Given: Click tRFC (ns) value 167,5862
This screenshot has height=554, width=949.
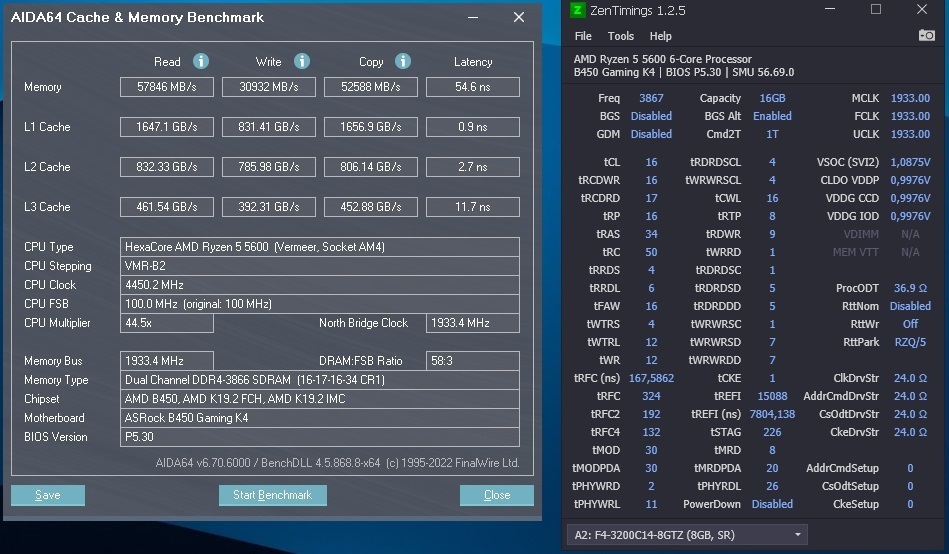Looking at the screenshot, I should coord(651,378).
